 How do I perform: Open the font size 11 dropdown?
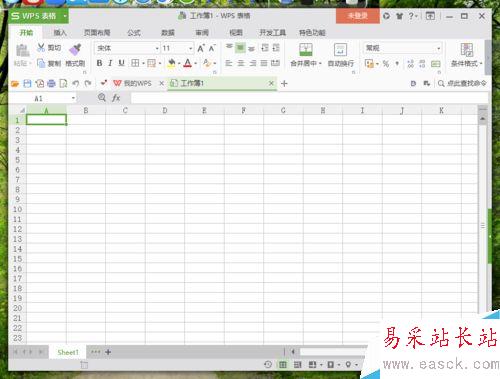click(x=190, y=49)
